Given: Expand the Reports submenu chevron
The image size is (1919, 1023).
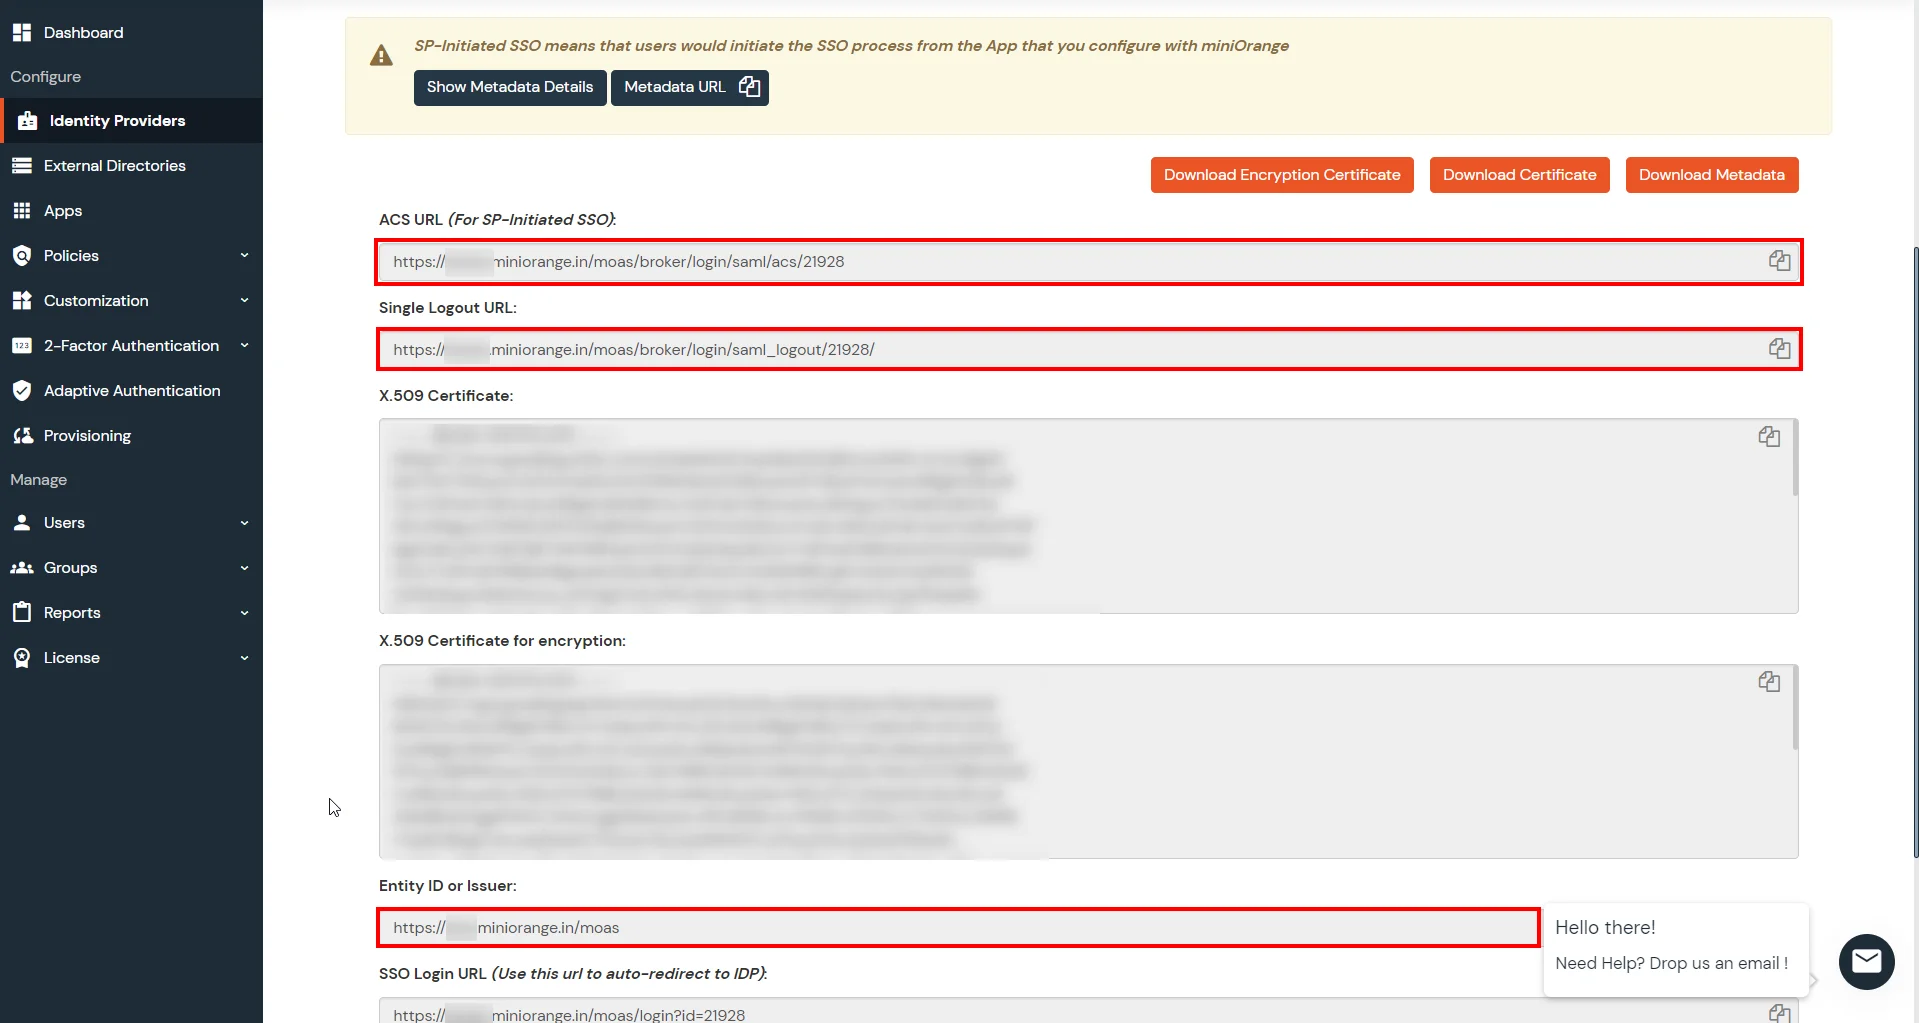Looking at the screenshot, I should [x=244, y=613].
